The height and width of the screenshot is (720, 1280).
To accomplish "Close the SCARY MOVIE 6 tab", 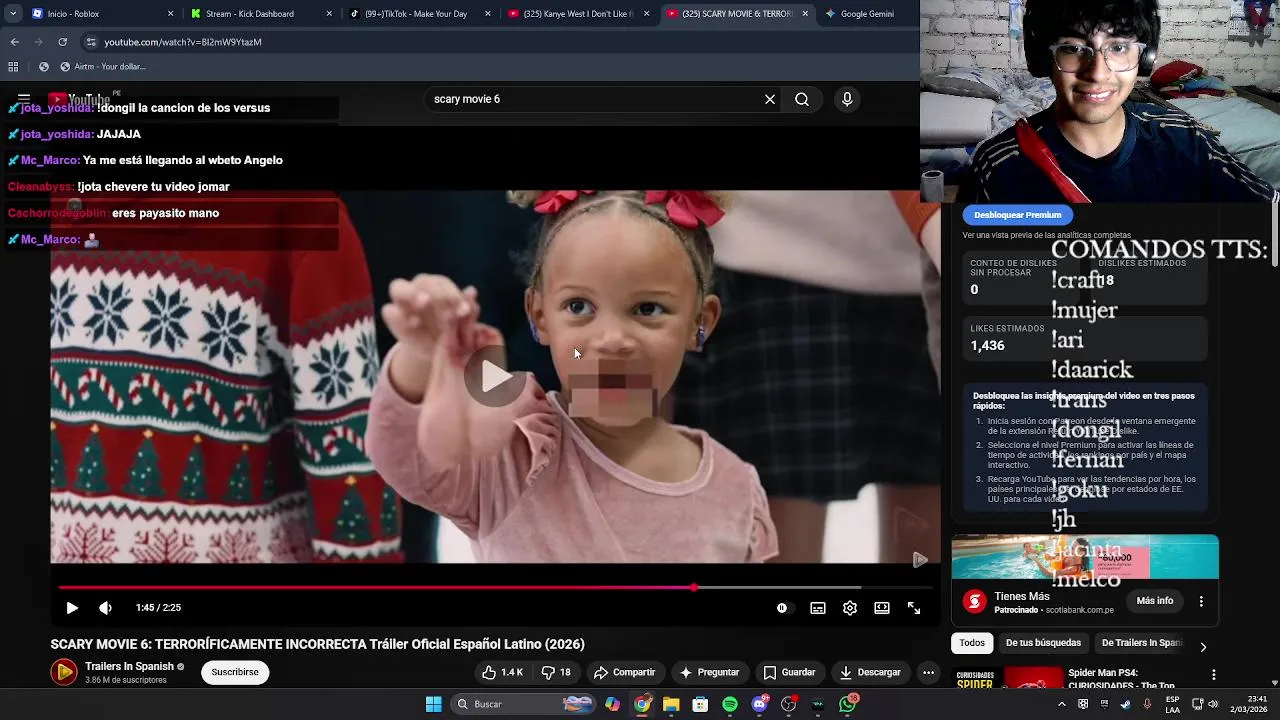I will 805,14.
